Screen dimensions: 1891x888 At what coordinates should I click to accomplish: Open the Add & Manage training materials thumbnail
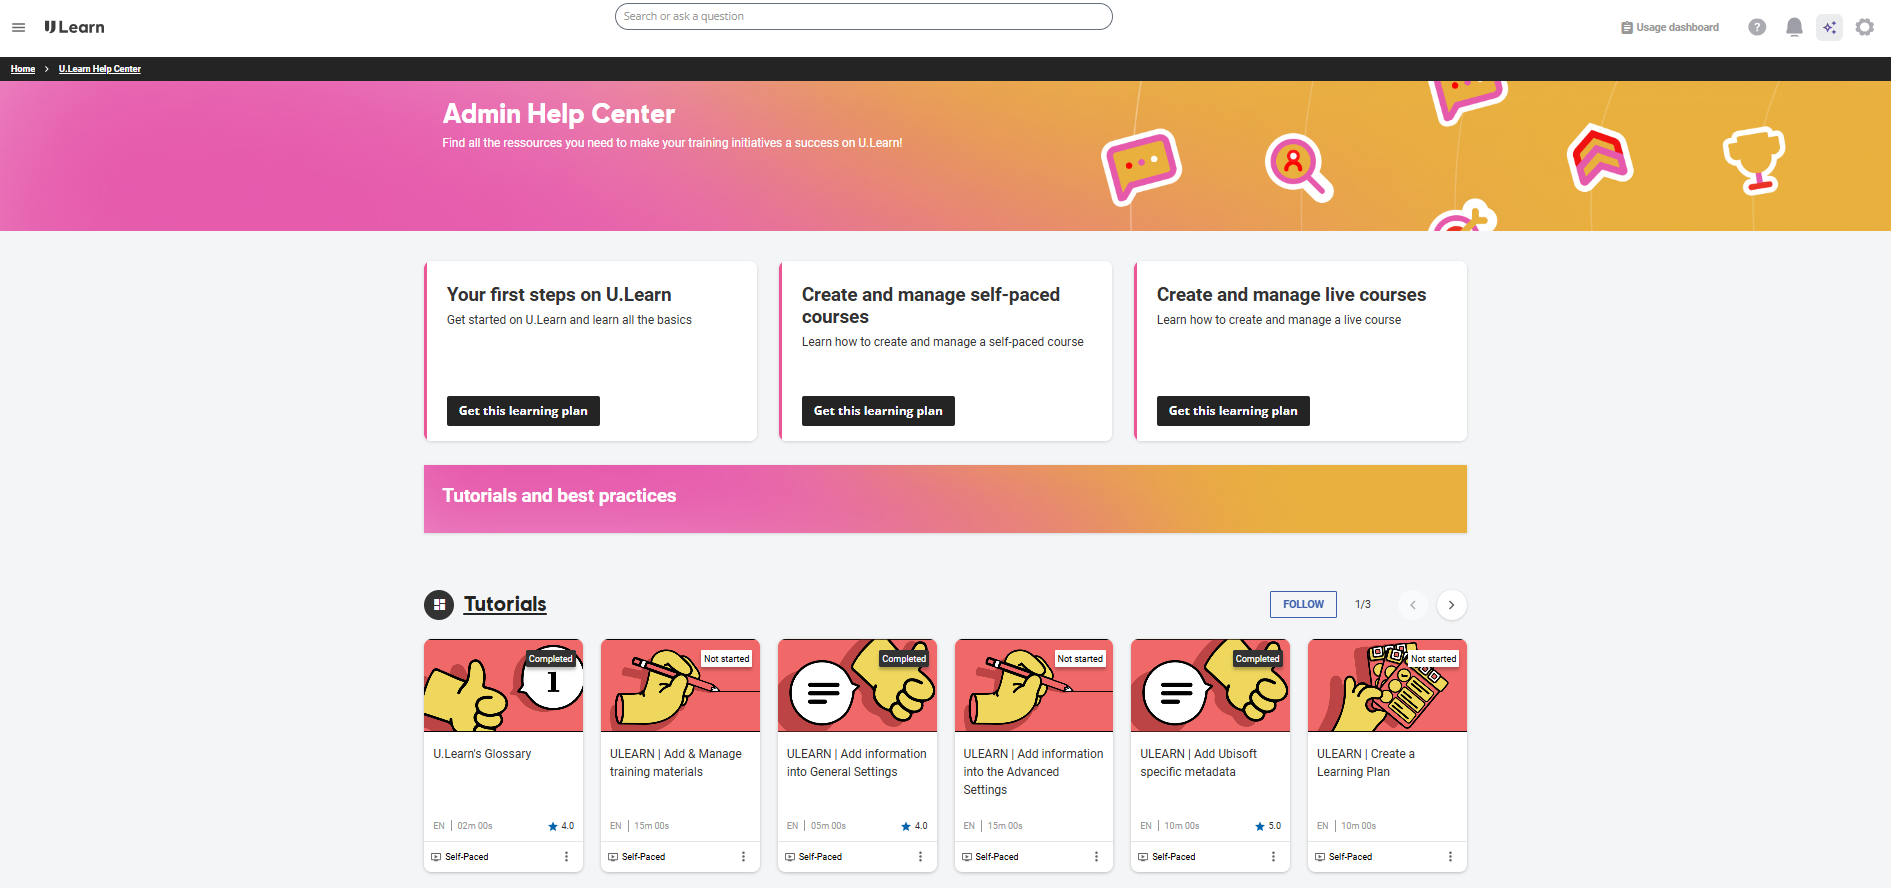point(680,686)
